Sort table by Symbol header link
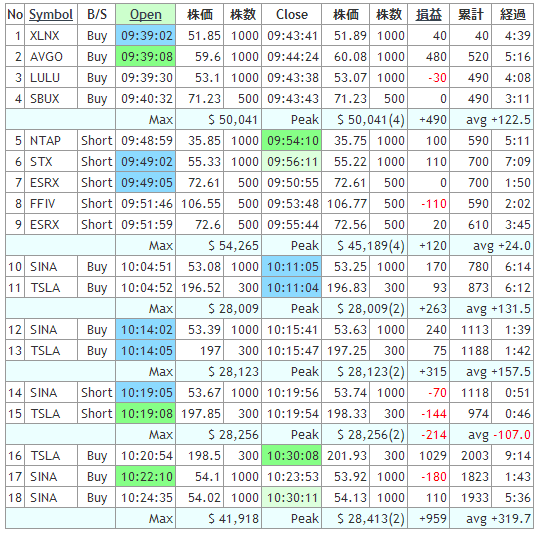The width and height of the screenshot is (538, 534). (51, 14)
